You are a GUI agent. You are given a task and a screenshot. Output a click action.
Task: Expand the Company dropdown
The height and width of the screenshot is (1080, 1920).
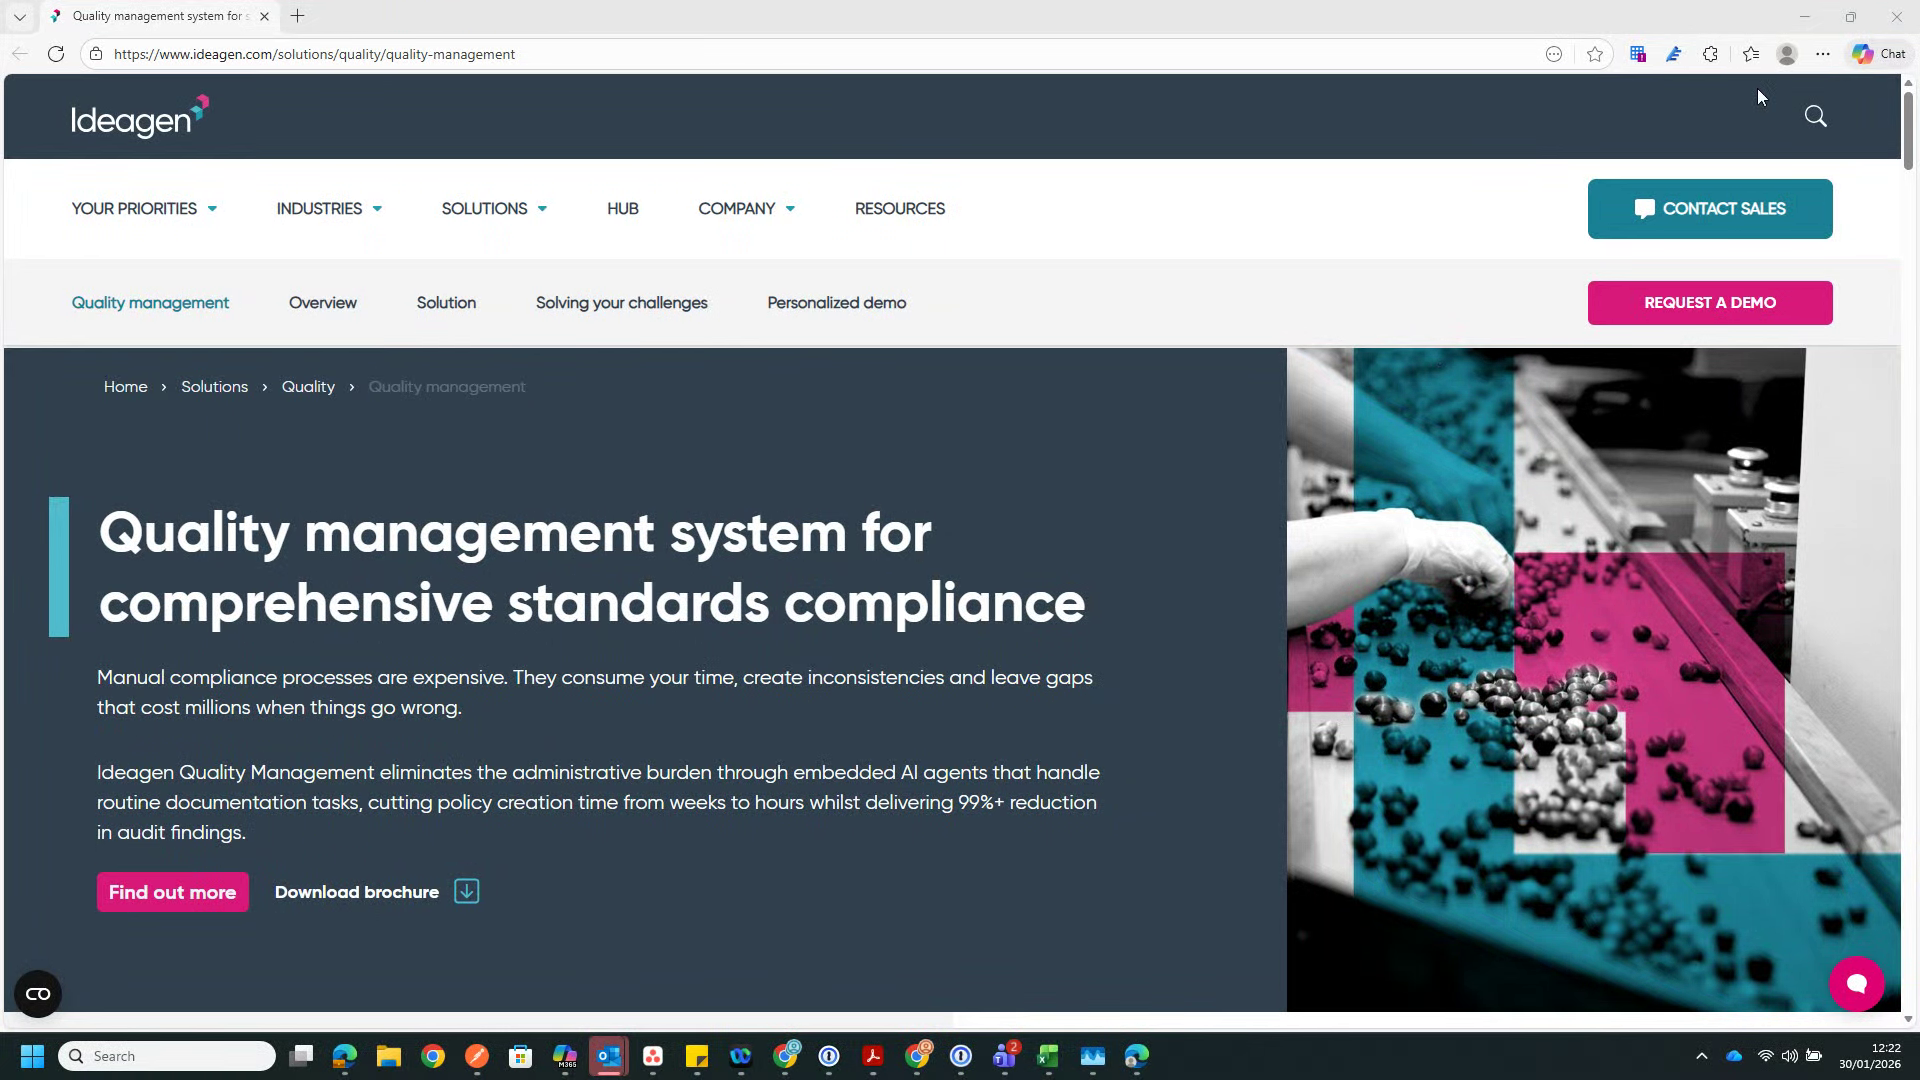pos(747,208)
